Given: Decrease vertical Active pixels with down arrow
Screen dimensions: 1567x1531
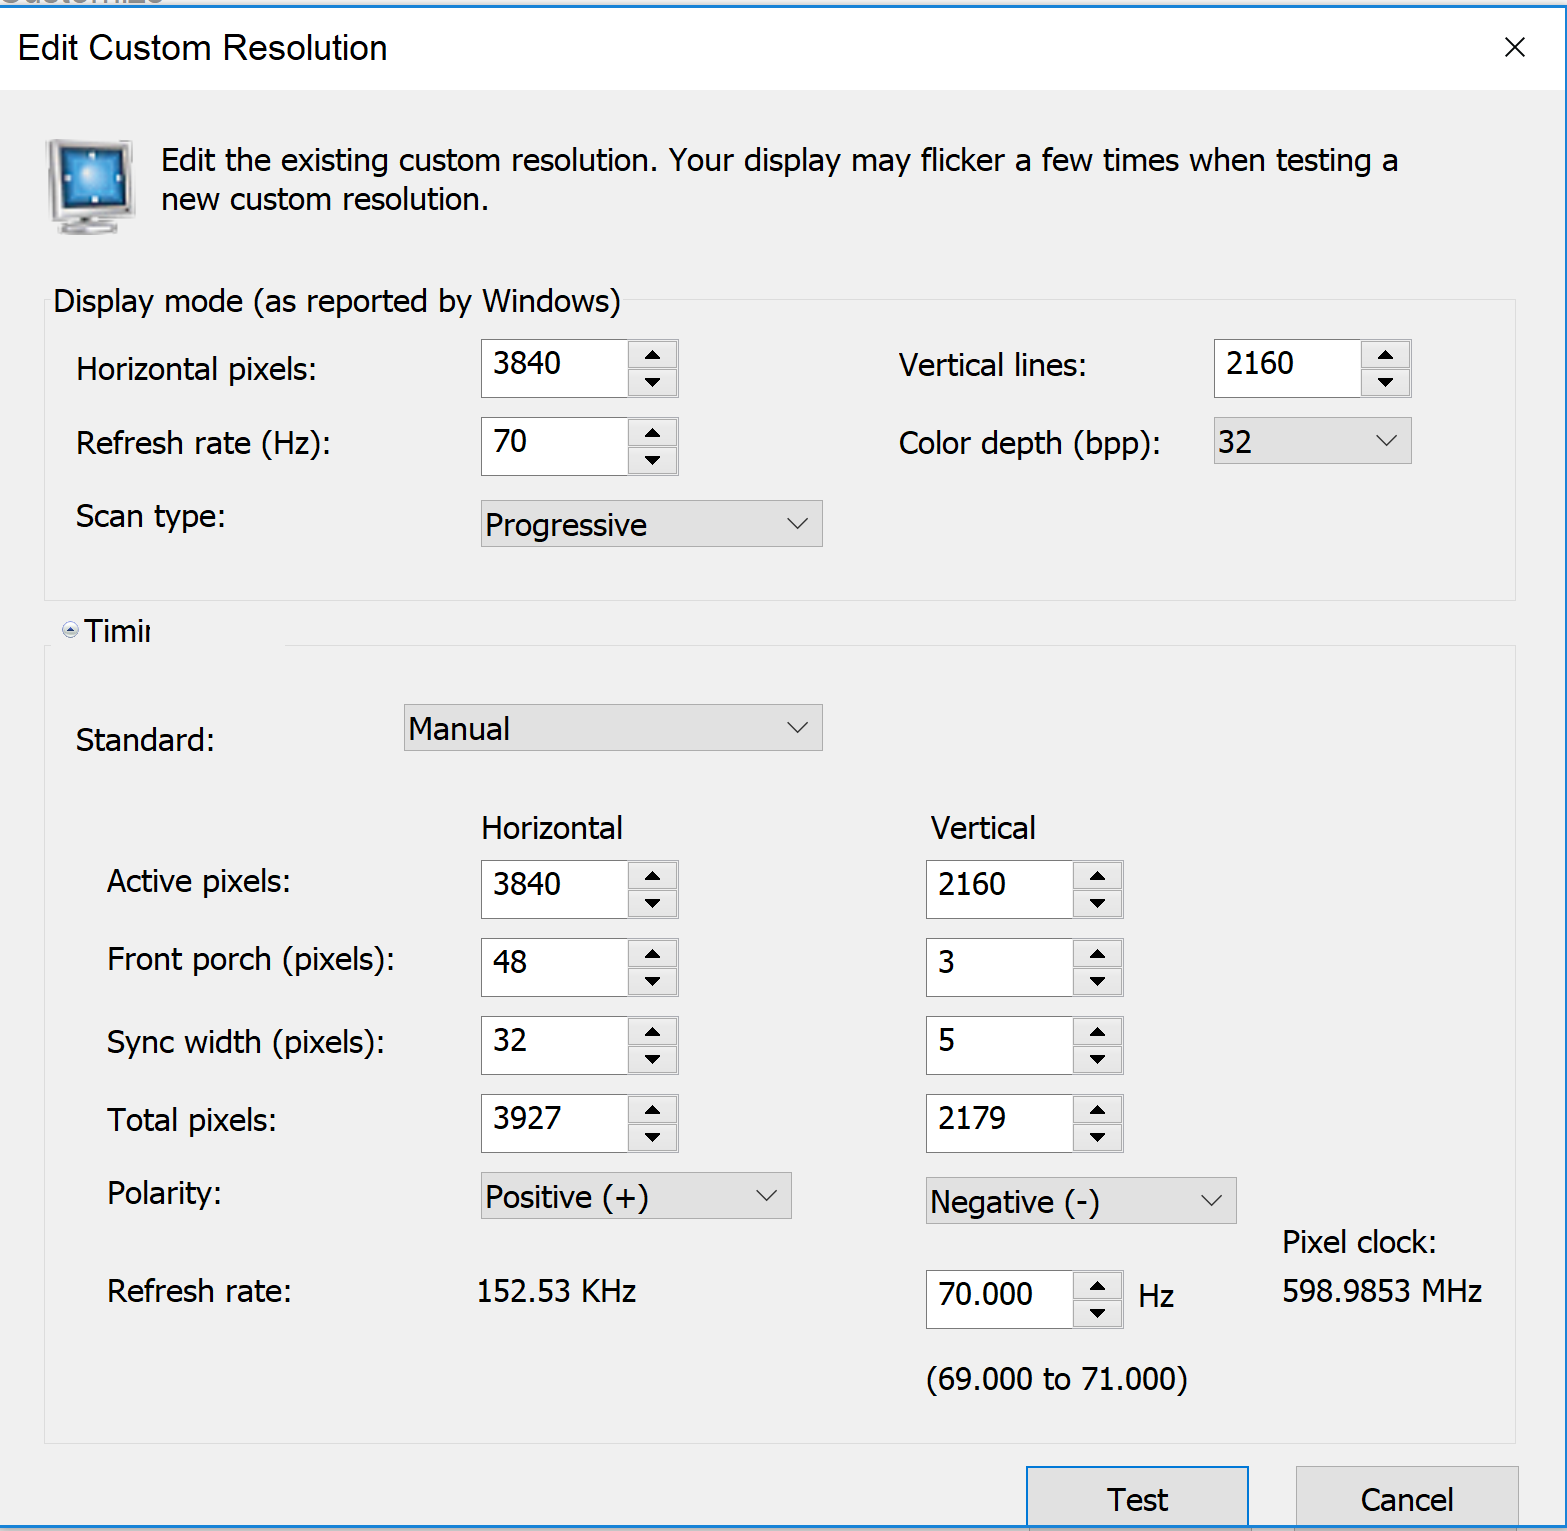Looking at the screenshot, I should coord(1097,904).
